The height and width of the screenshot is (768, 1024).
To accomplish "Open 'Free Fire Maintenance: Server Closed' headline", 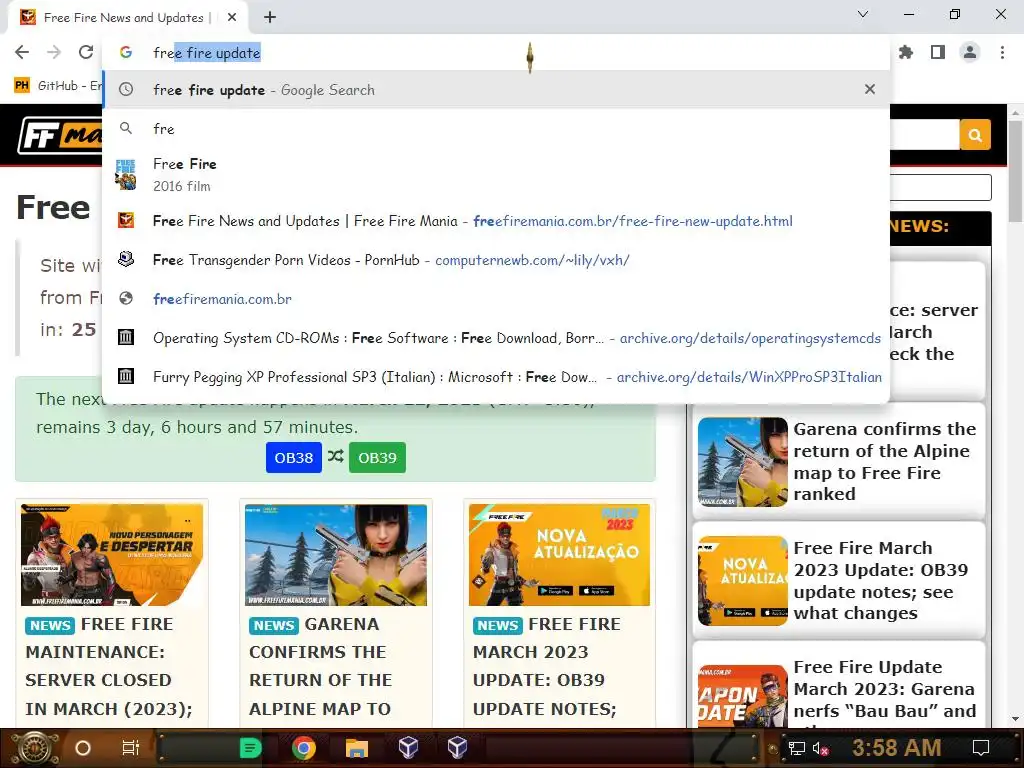I will [x=109, y=667].
